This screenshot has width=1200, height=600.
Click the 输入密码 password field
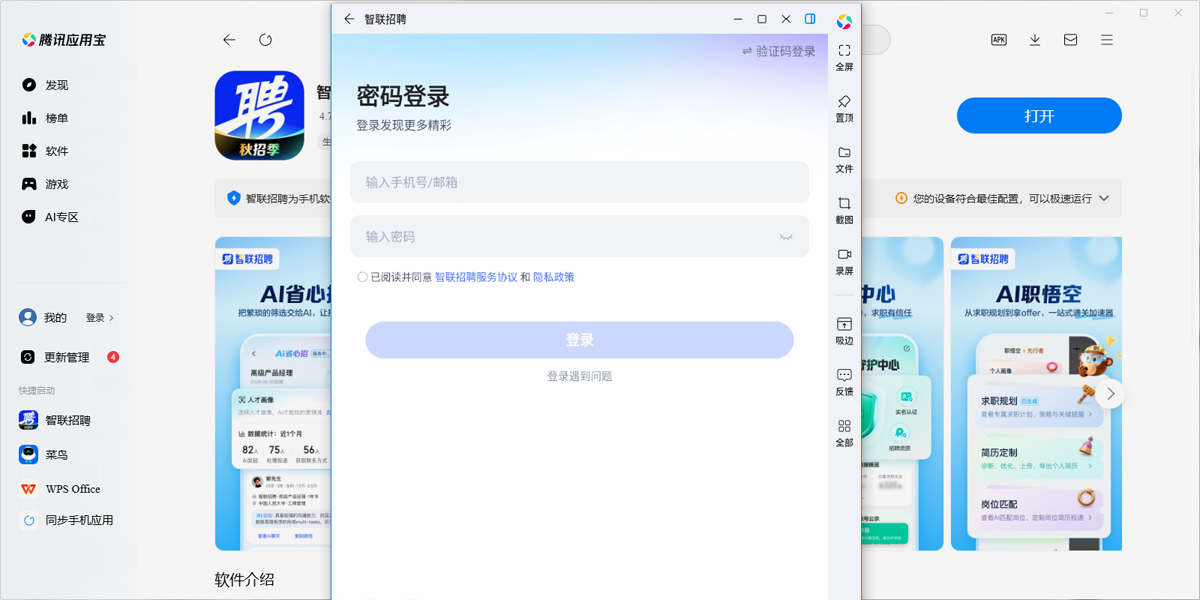[579, 237]
